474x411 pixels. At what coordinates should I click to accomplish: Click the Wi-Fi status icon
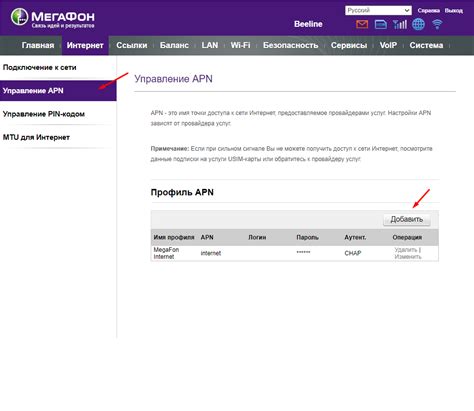point(437,24)
